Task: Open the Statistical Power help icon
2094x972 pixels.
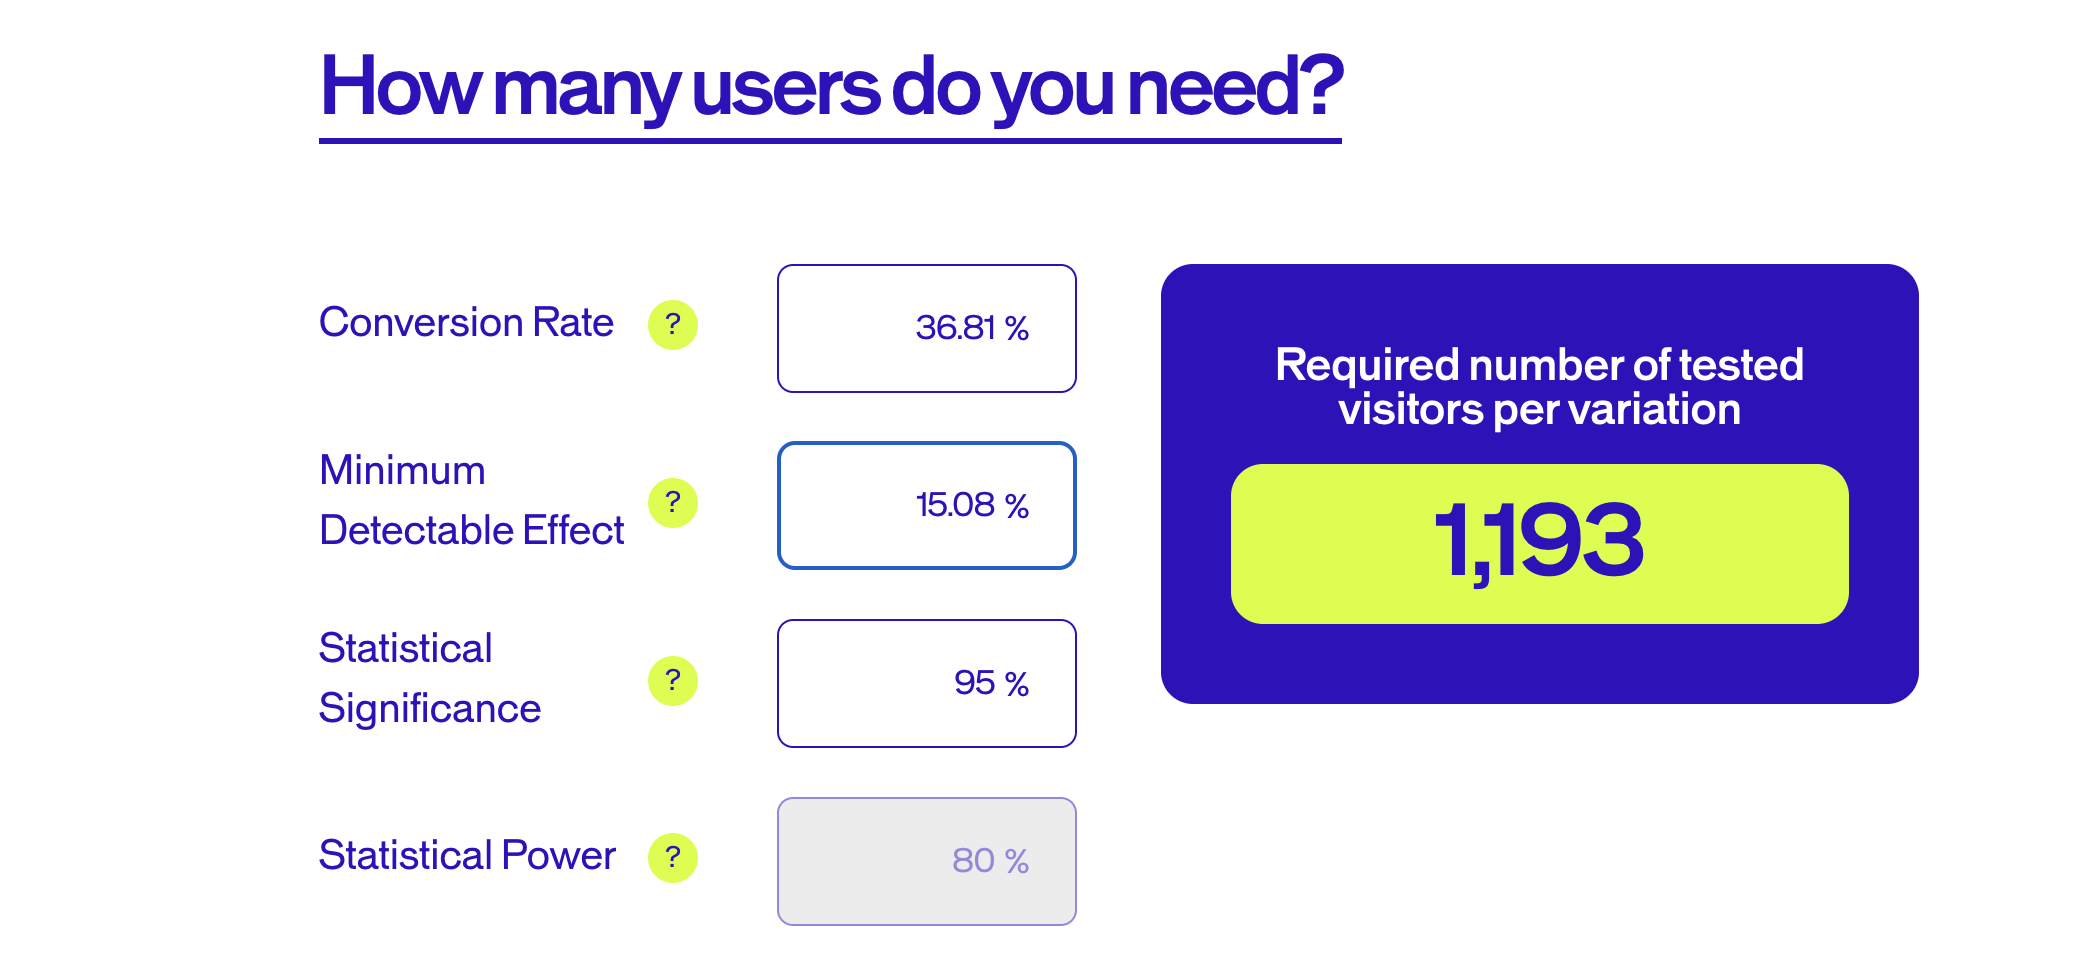Action: click(673, 858)
